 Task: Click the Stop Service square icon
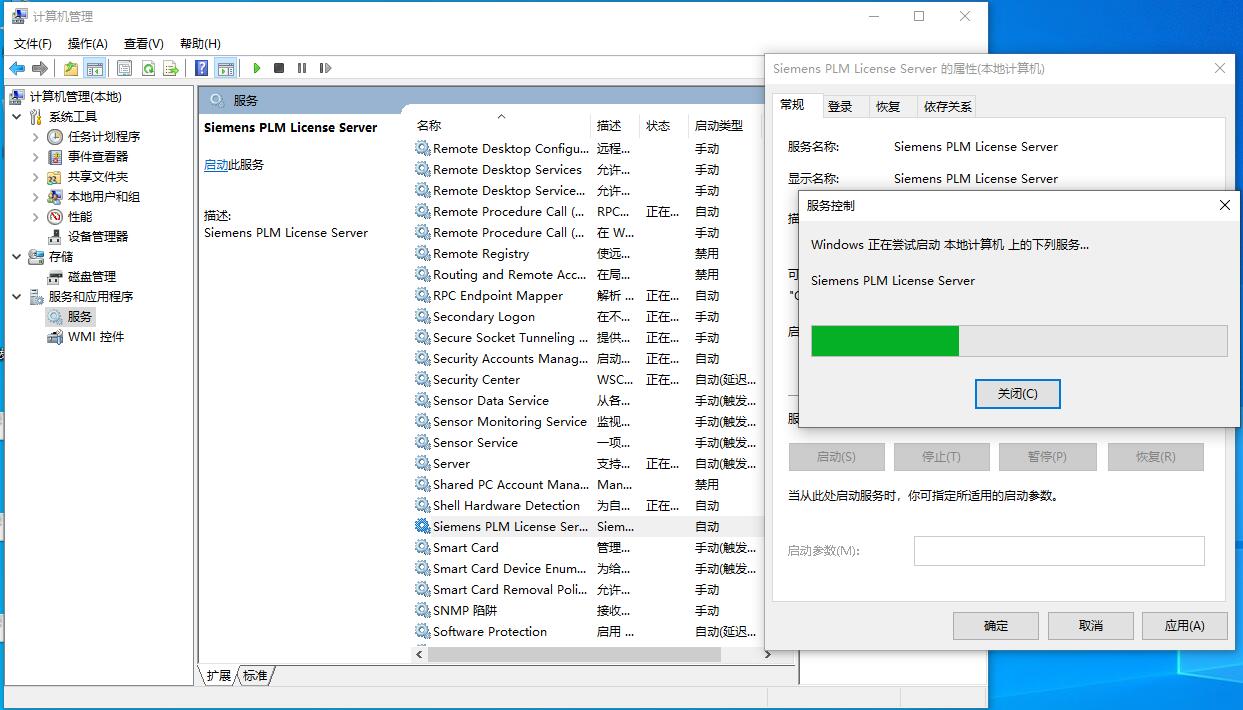pyautogui.click(x=279, y=68)
